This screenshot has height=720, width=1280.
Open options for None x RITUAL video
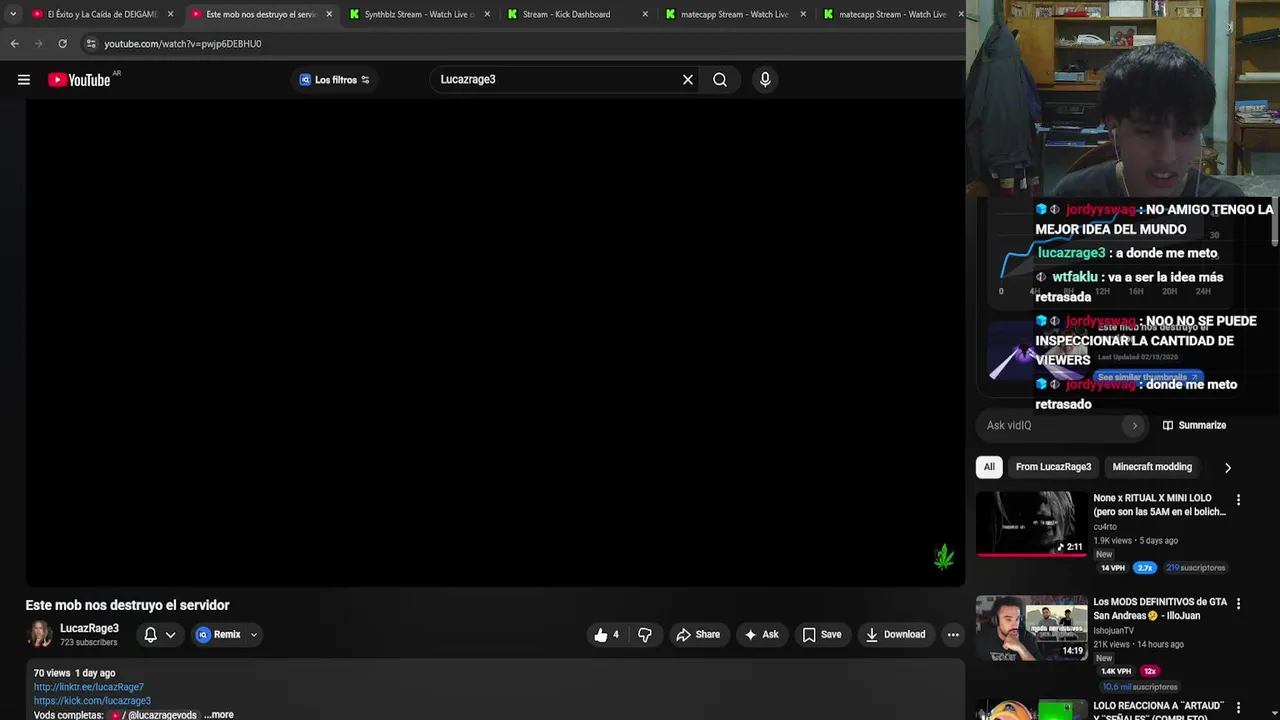[1238, 500]
